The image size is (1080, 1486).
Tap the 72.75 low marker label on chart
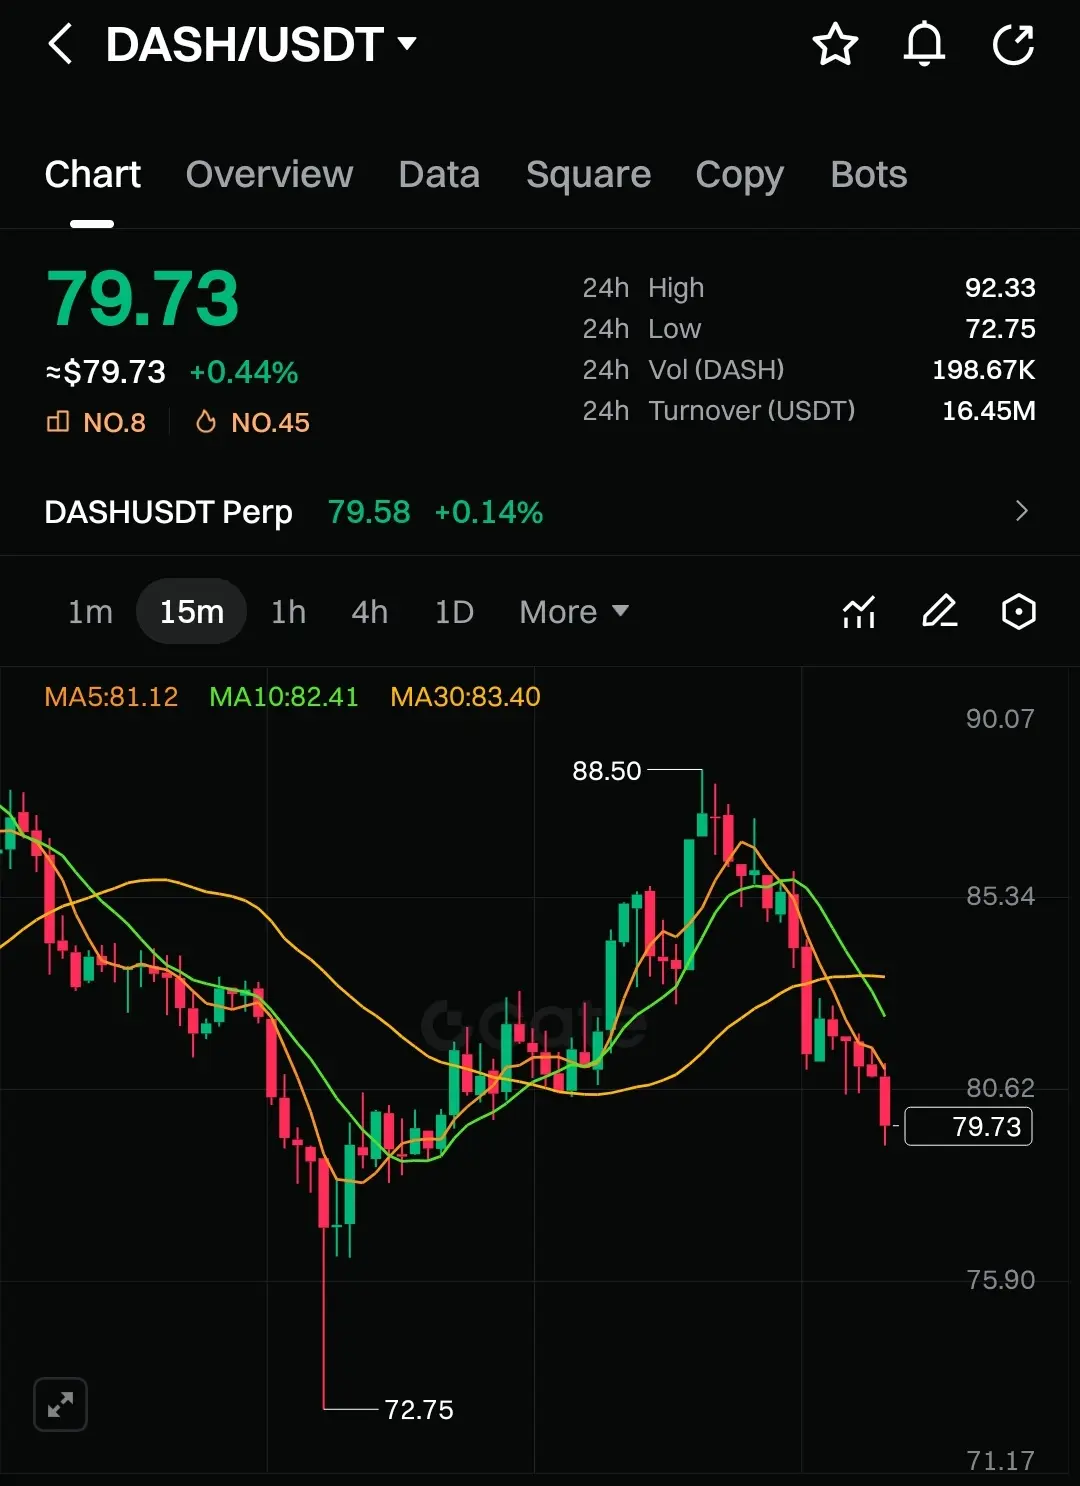pyautogui.click(x=419, y=1410)
